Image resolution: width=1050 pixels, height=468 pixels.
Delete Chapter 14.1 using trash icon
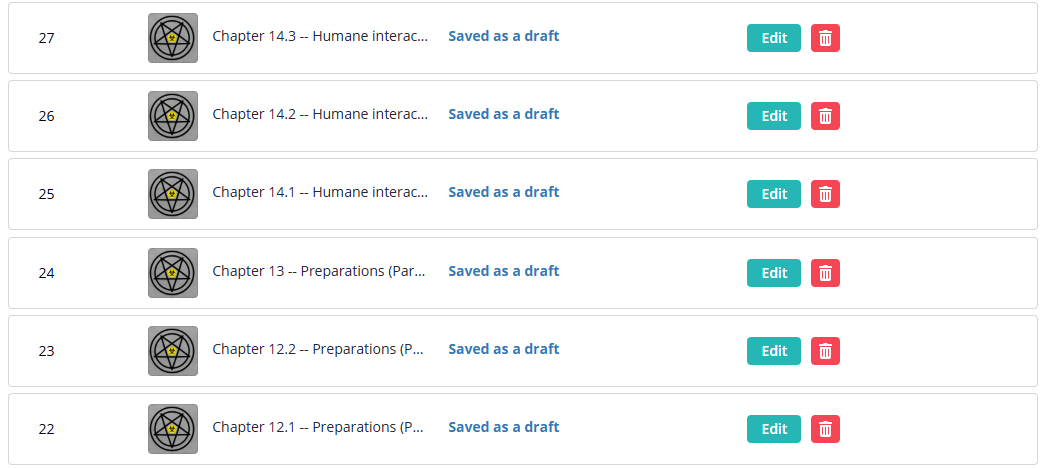pos(825,194)
